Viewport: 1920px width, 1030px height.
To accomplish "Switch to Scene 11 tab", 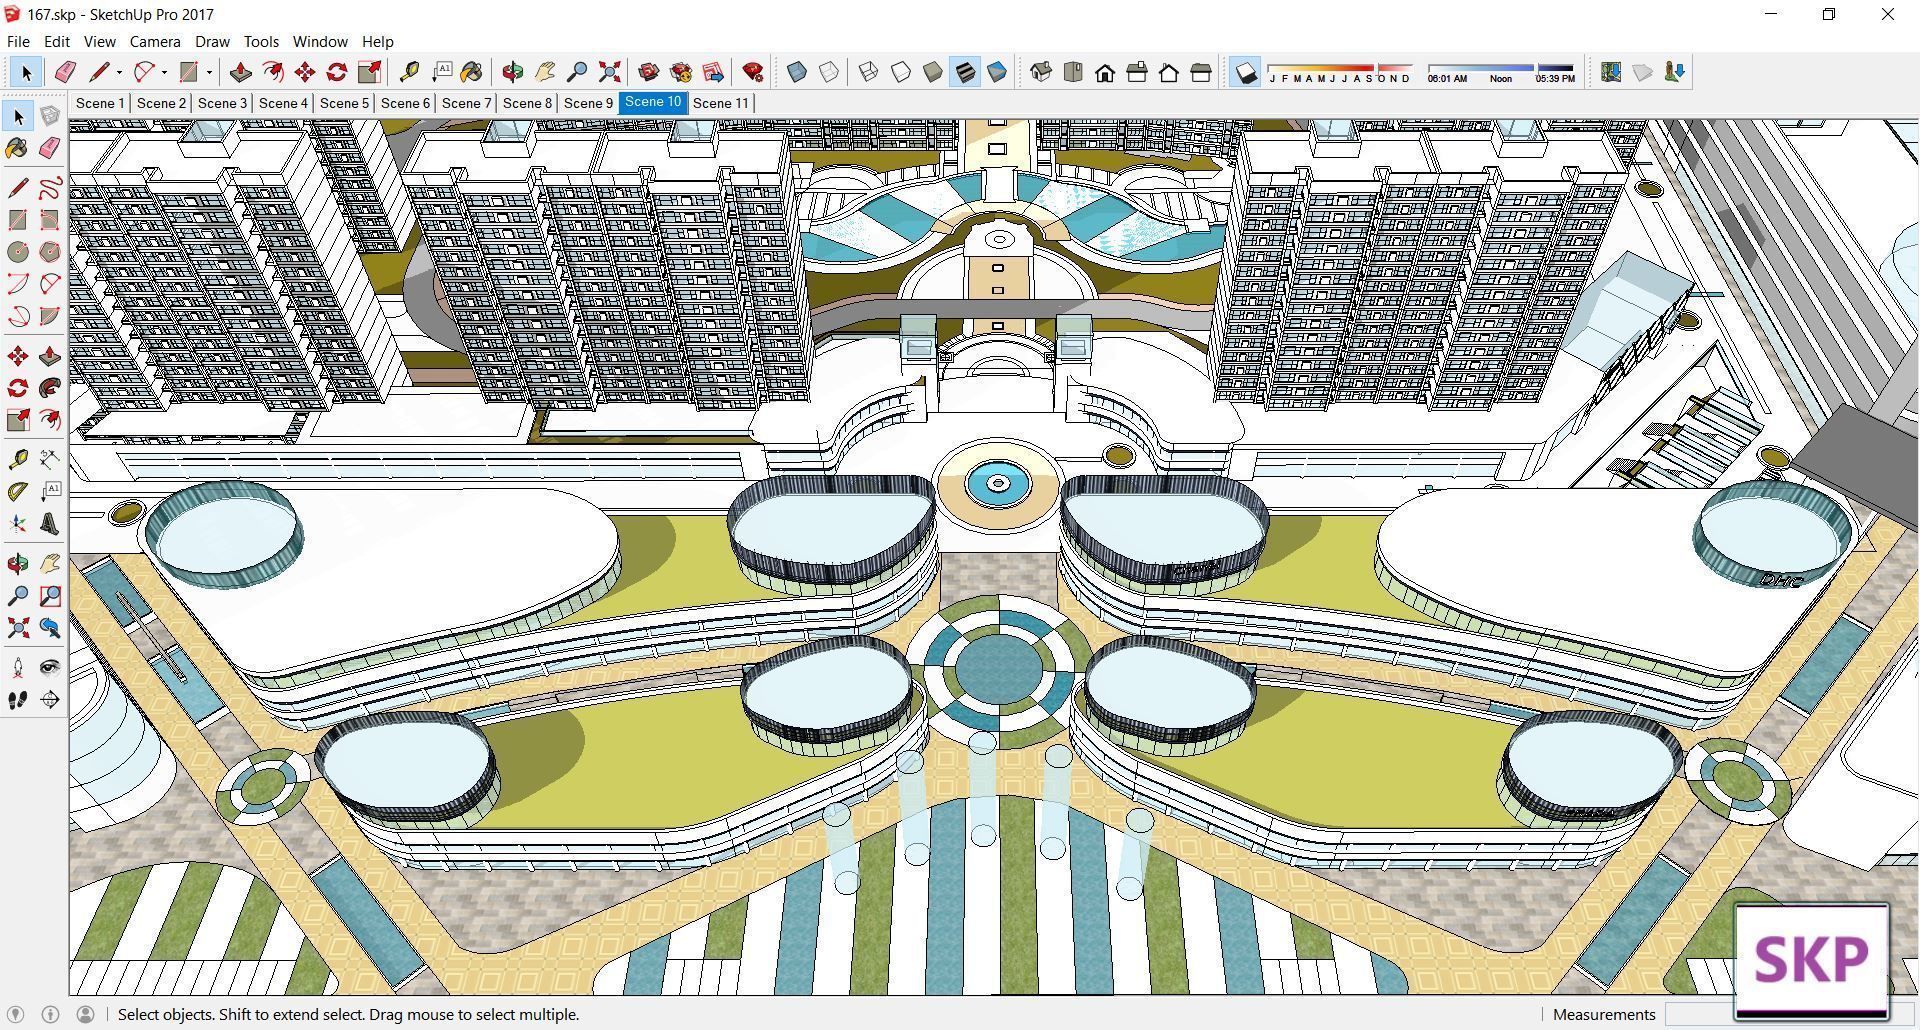I will [x=720, y=103].
